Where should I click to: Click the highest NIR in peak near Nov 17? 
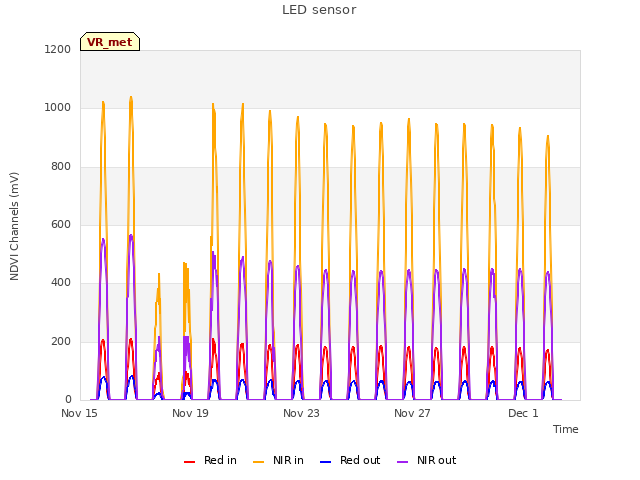click(131, 98)
